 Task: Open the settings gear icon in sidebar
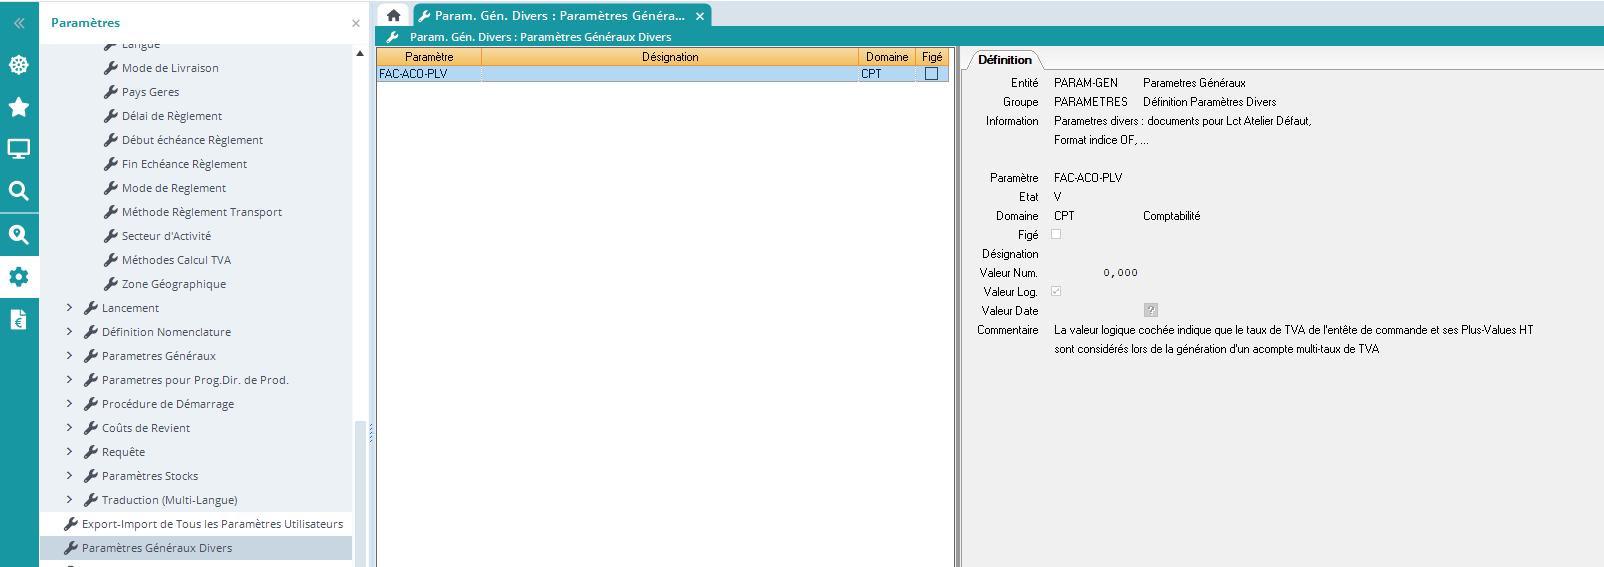(19, 277)
